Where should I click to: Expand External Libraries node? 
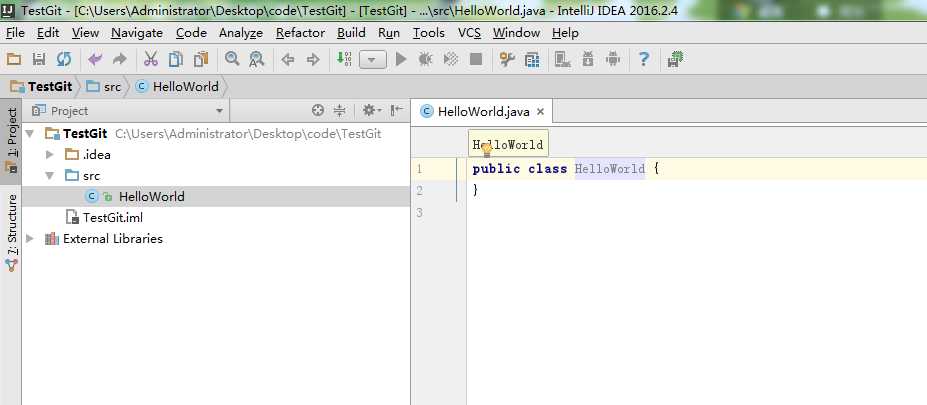31,239
